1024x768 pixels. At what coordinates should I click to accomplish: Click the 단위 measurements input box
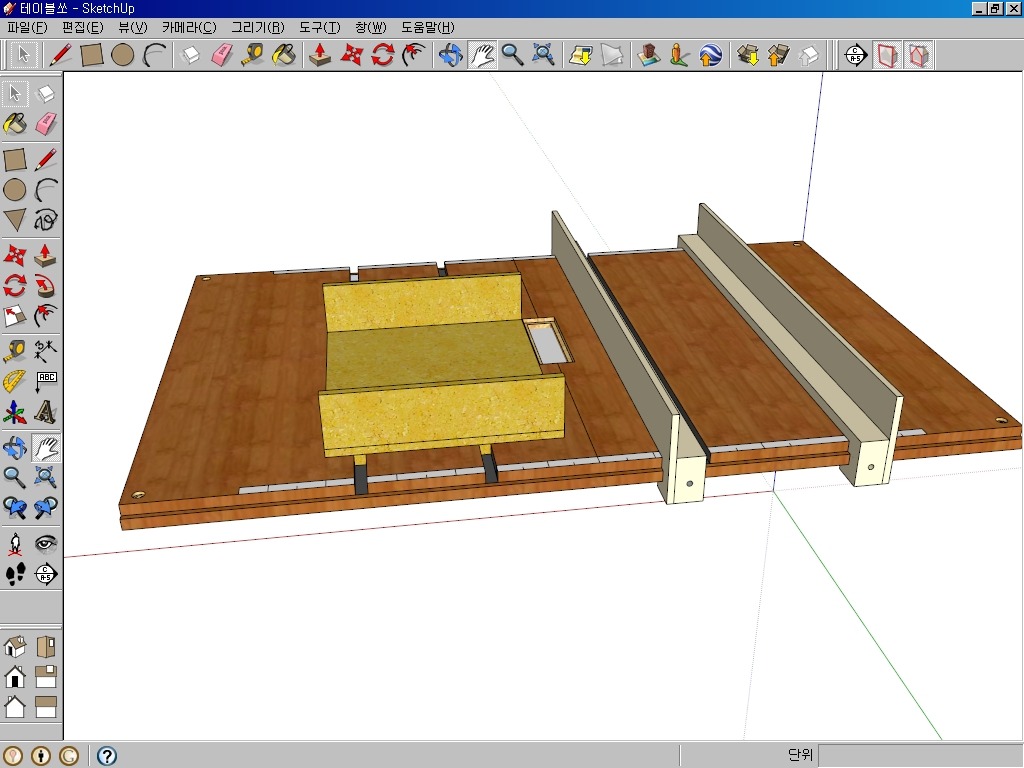pos(918,756)
